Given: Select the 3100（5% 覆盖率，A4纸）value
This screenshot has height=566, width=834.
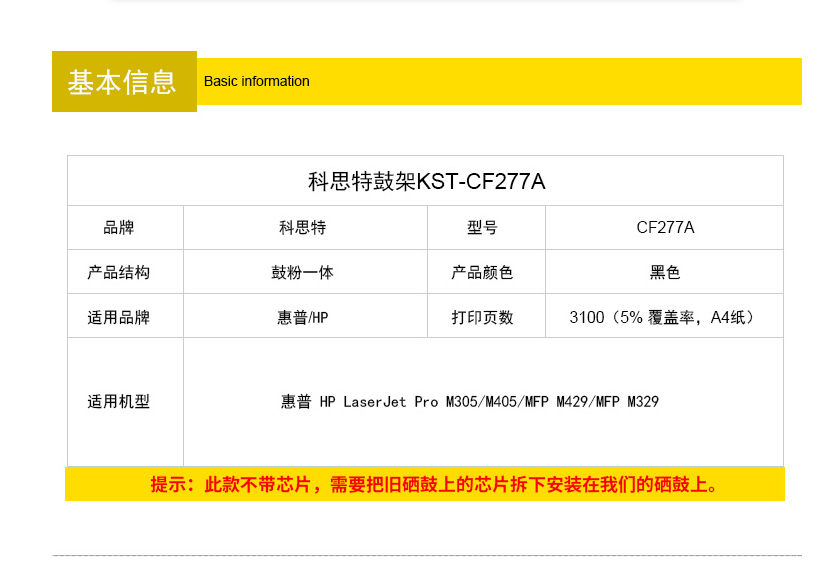Looking at the screenshot, I should (x=662, y=317).
